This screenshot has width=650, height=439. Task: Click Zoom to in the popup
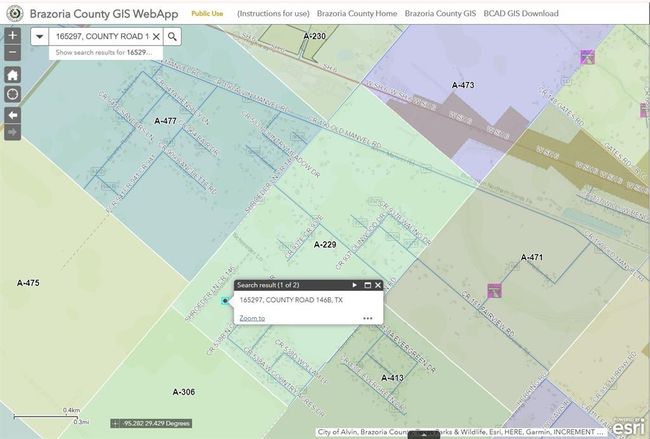252,318
